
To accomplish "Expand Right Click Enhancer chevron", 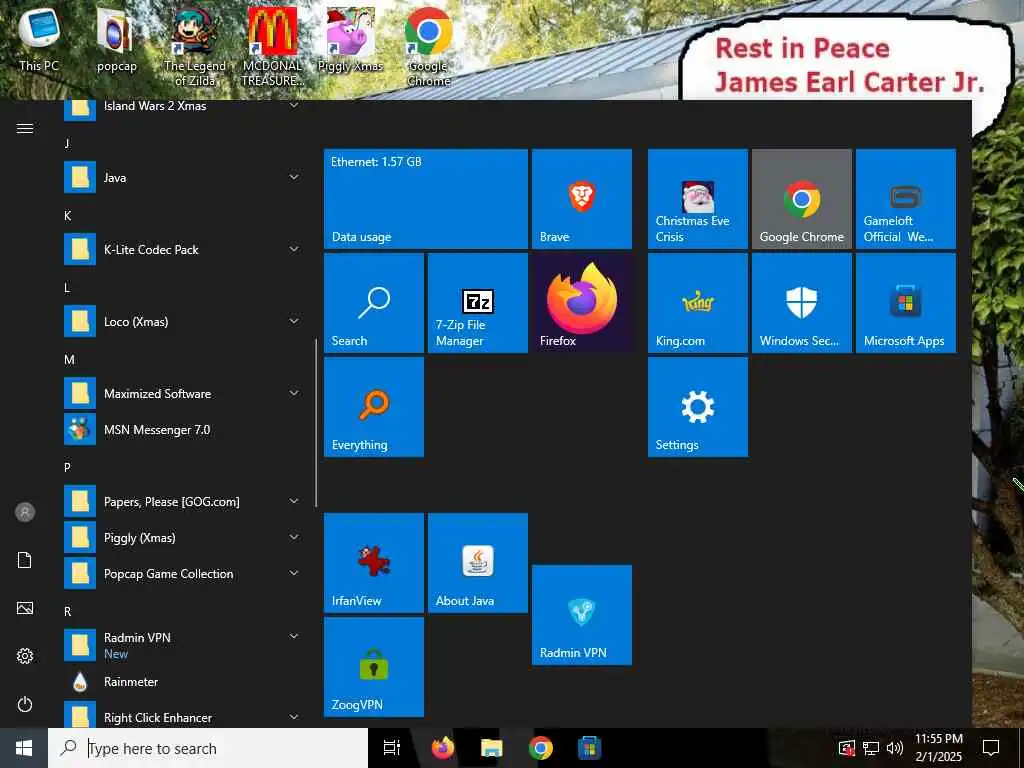I will pyautogui.click(x=294, y=716).
